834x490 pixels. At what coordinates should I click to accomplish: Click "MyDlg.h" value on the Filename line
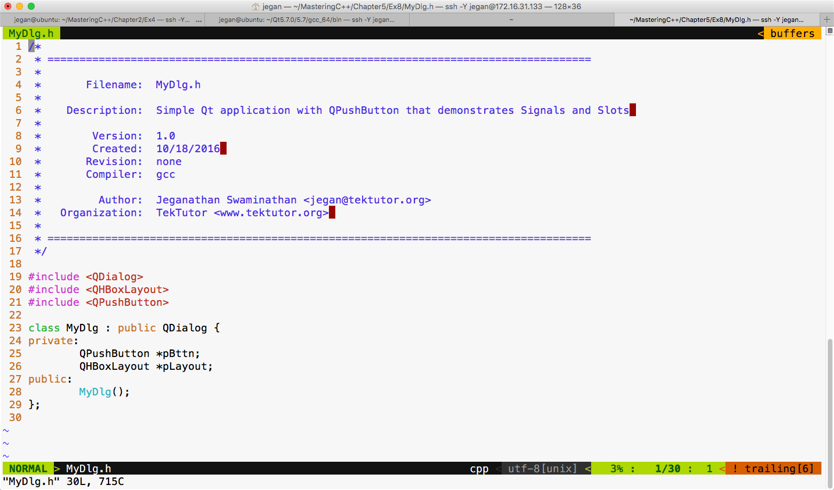(x=178, y=85)
